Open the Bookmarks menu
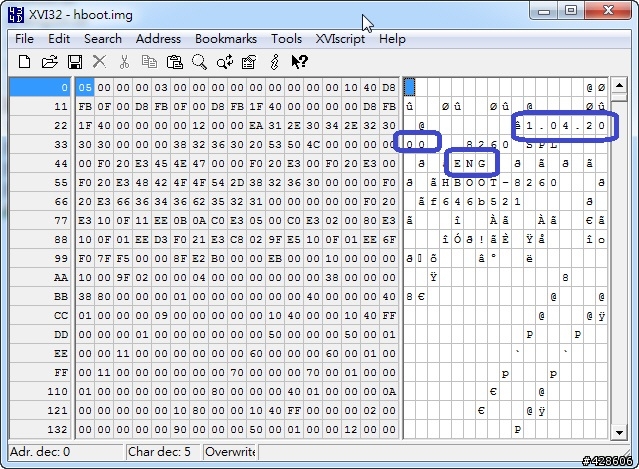Viewport: 639px width, 469px height. pyautogui.click(x=226, y=39)
